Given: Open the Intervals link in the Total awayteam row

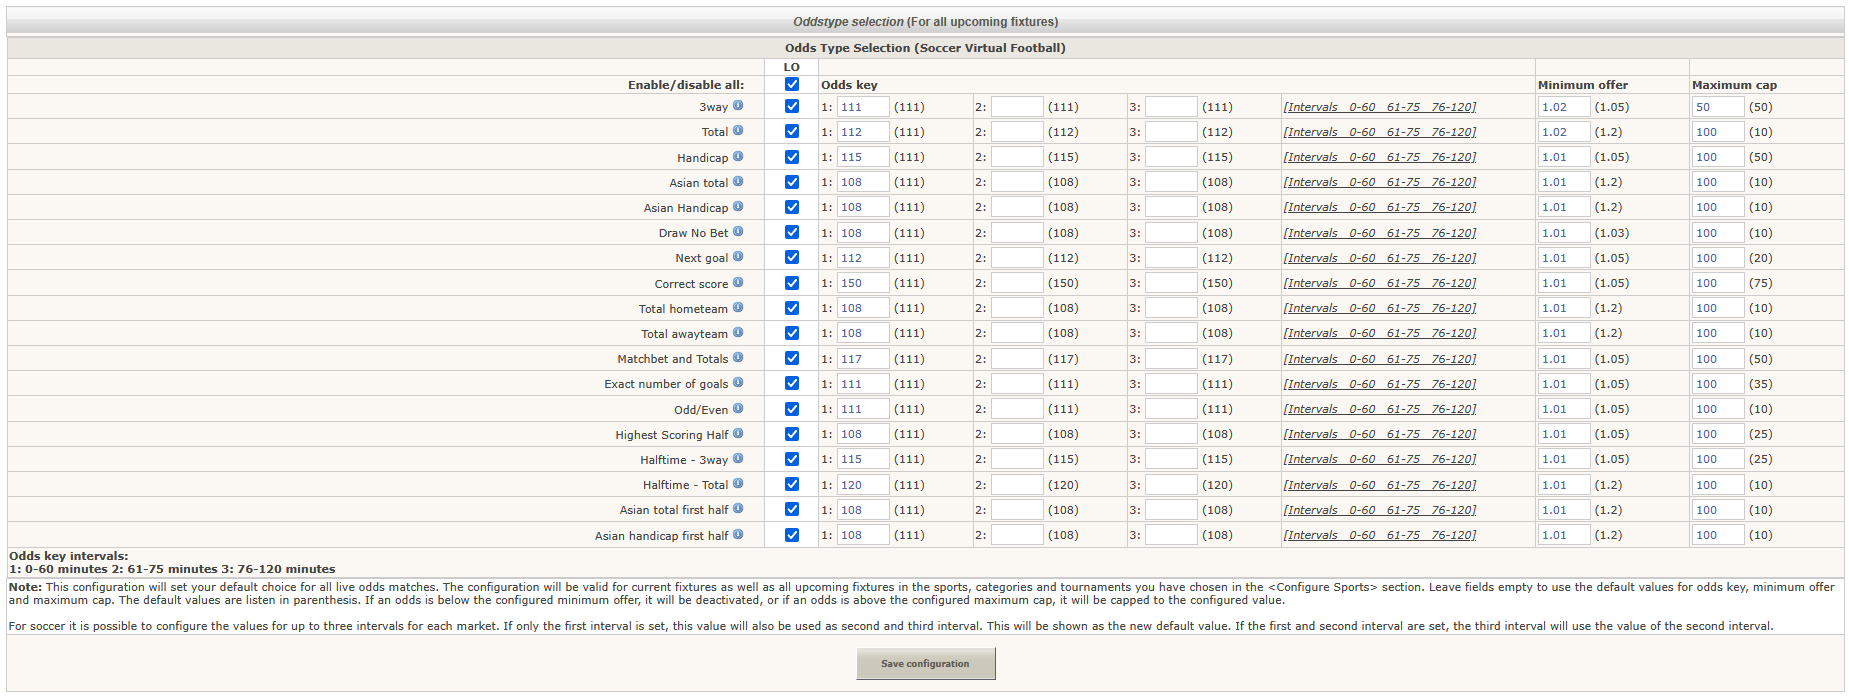Looking at the screenshot, I should coord(1379,334).
